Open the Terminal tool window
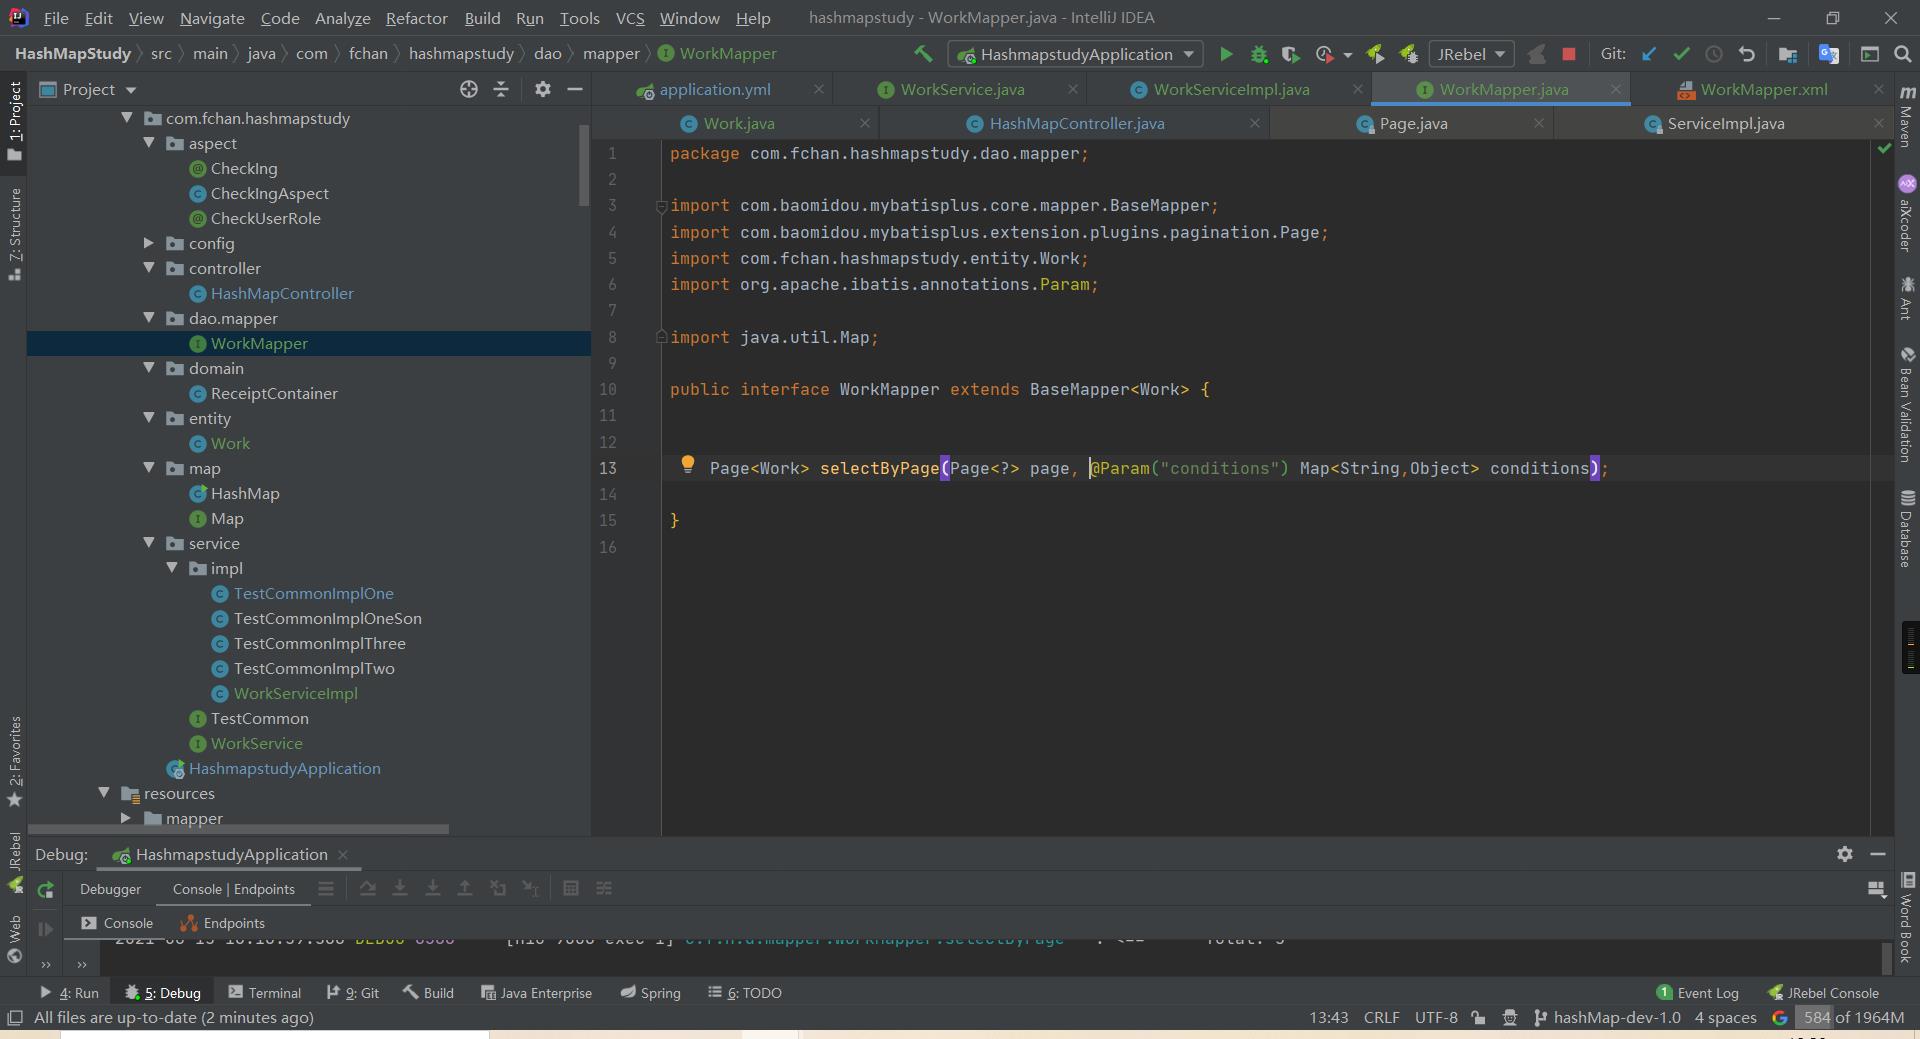Image resolution: width=1920 pixels, height=1039 pixels. 264,993
